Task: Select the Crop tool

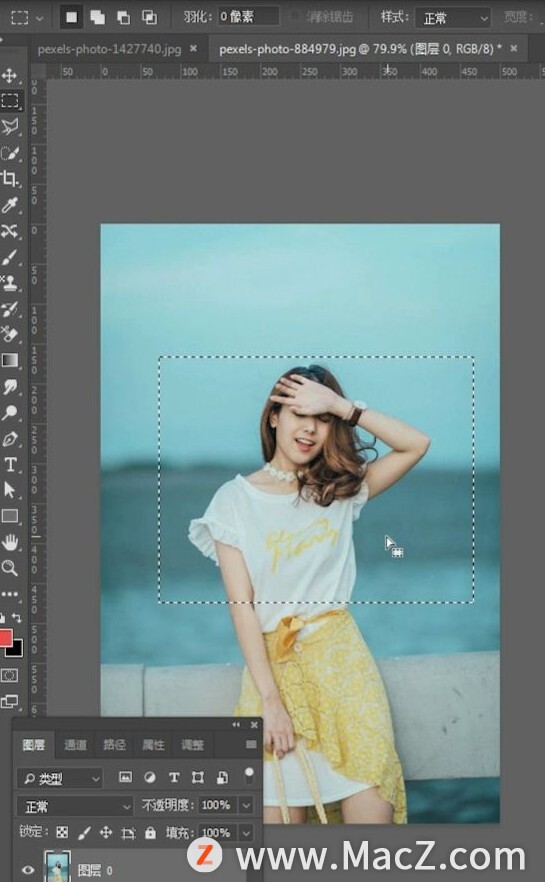Action: click(10, 179)
